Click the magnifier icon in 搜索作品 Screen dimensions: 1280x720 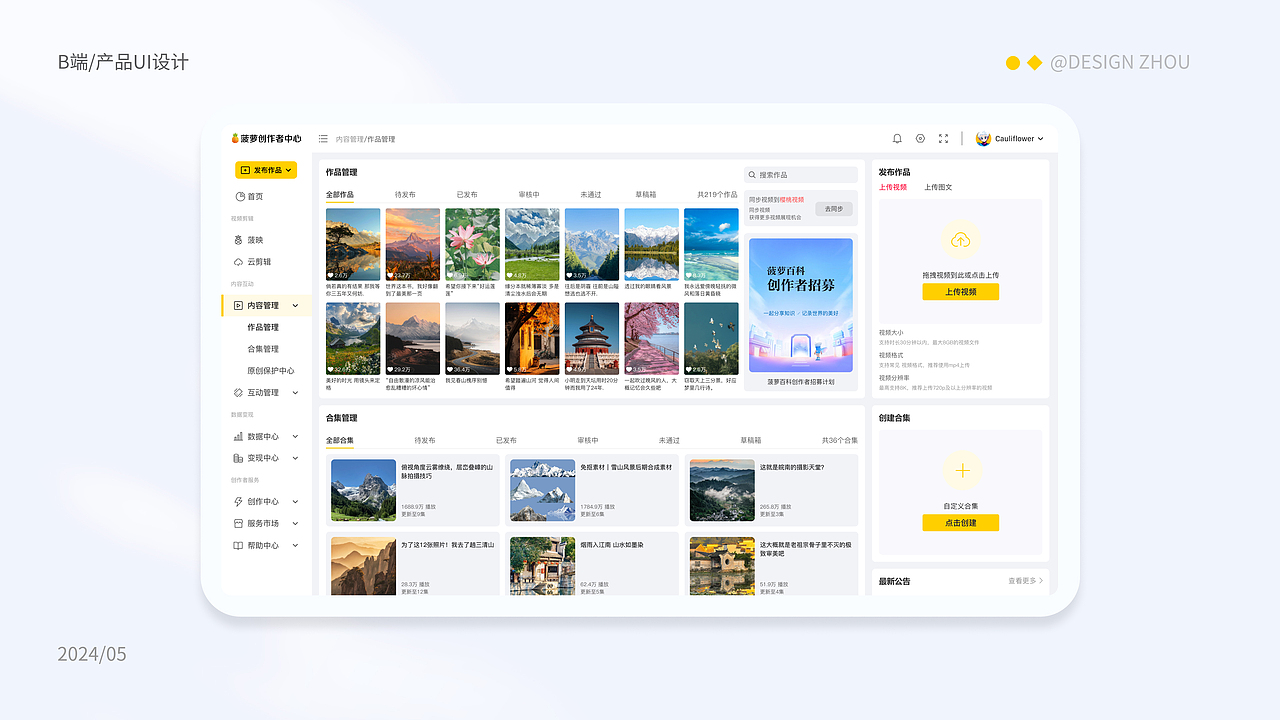[752, 175]
